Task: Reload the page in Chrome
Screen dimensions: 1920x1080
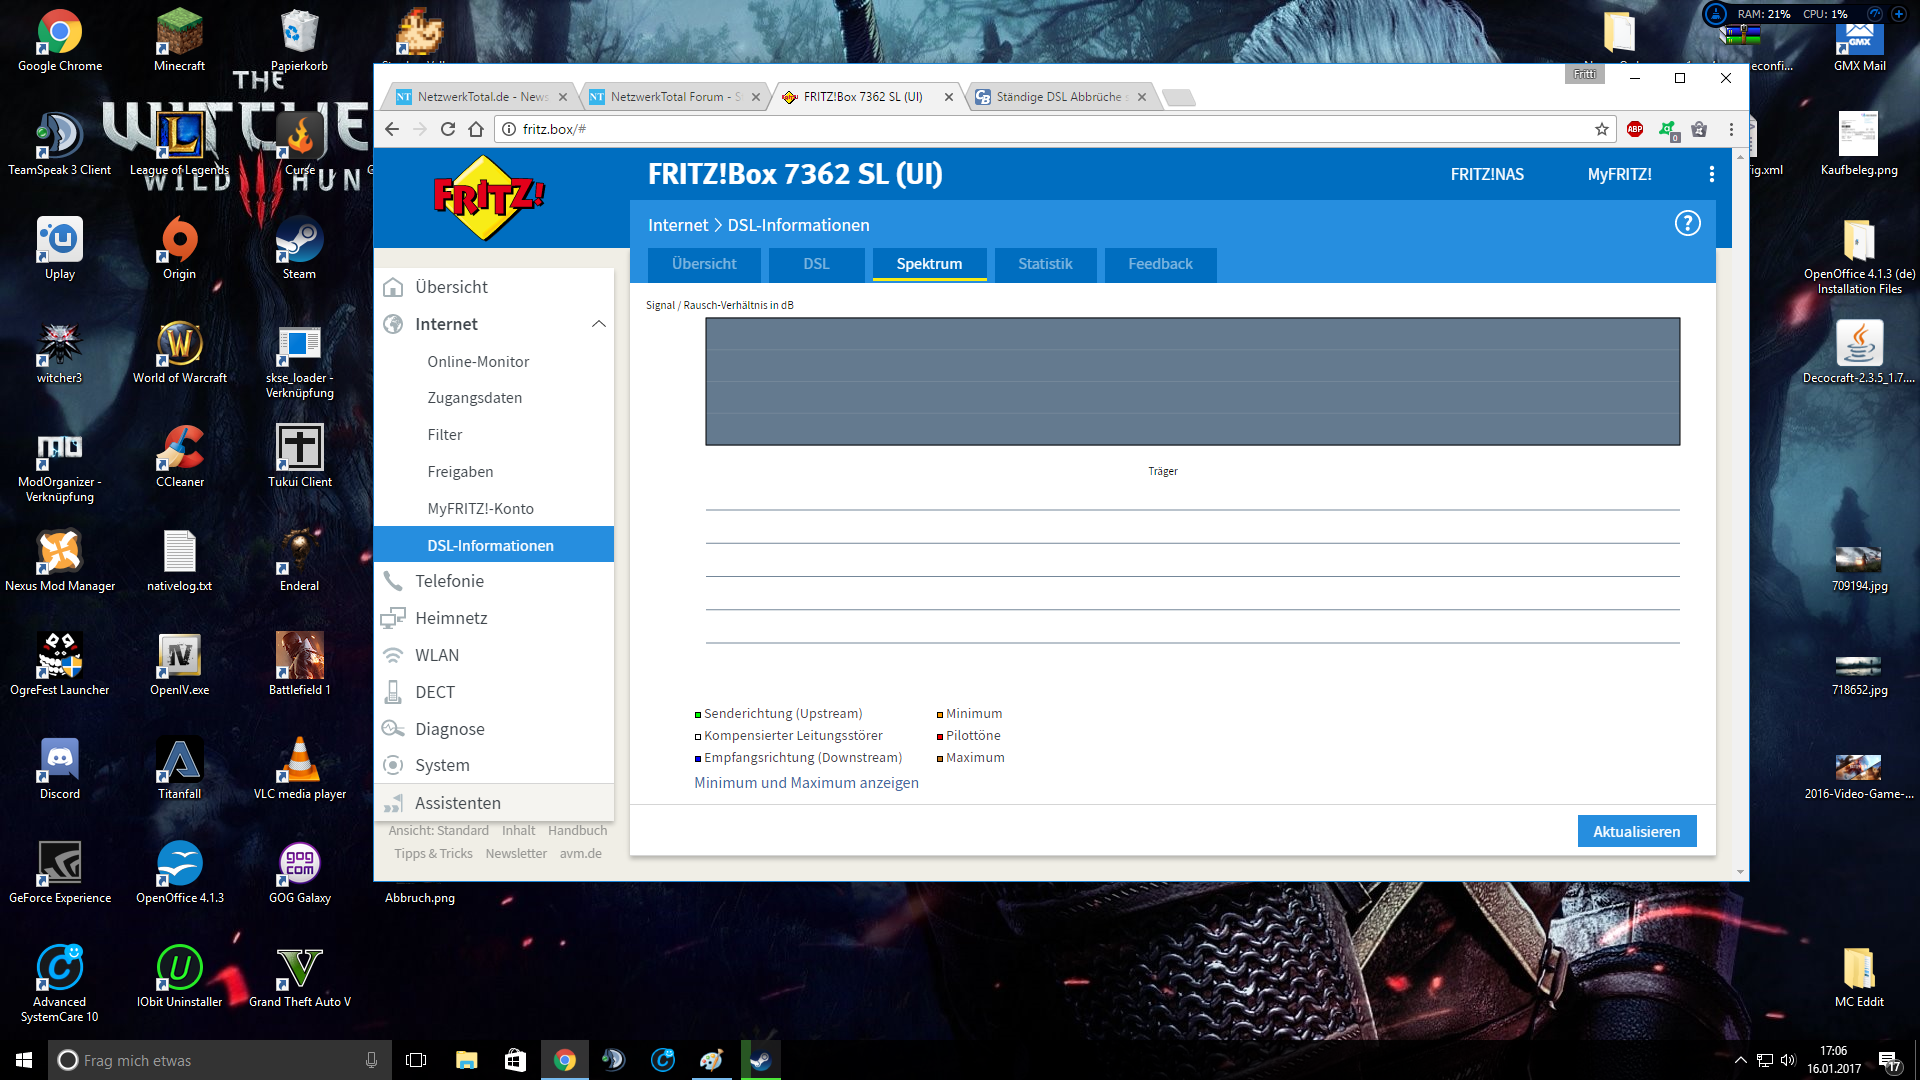Action: 448,129
